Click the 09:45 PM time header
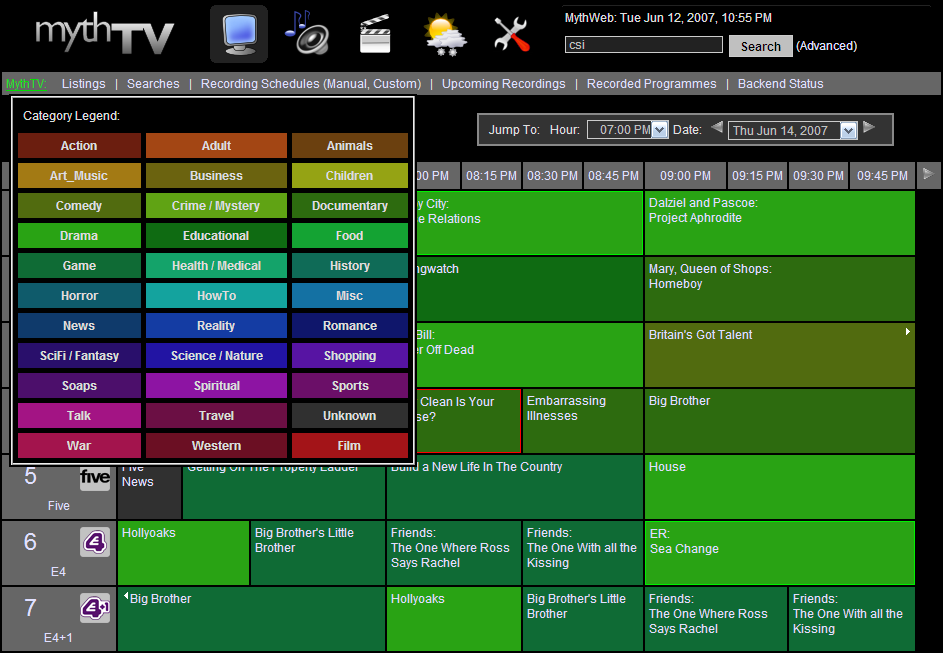This screenshot has width=943, height=653. click(x=882, y=176)
